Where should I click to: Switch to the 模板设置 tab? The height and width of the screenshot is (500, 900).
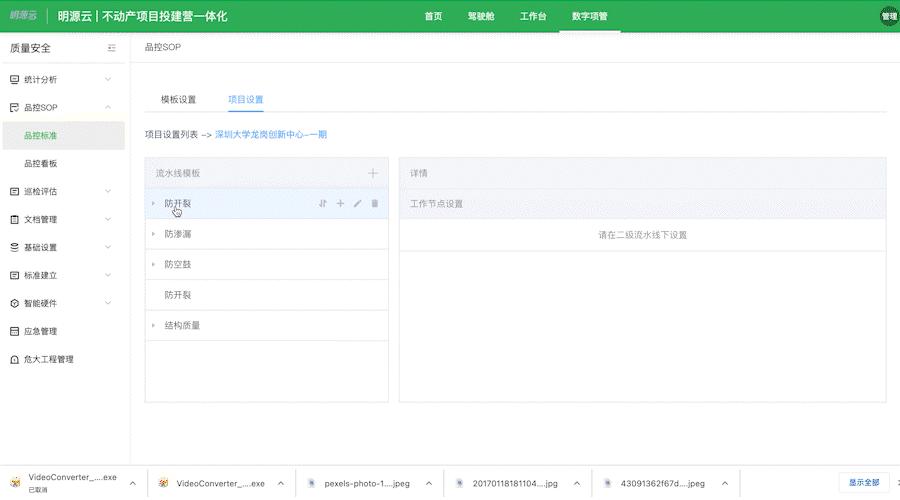tap(178, 100)
